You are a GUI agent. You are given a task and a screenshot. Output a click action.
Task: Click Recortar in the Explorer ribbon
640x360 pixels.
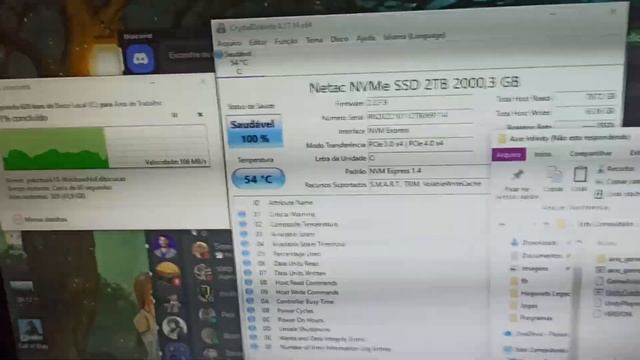pyautogui.click(x=616, y=169)
